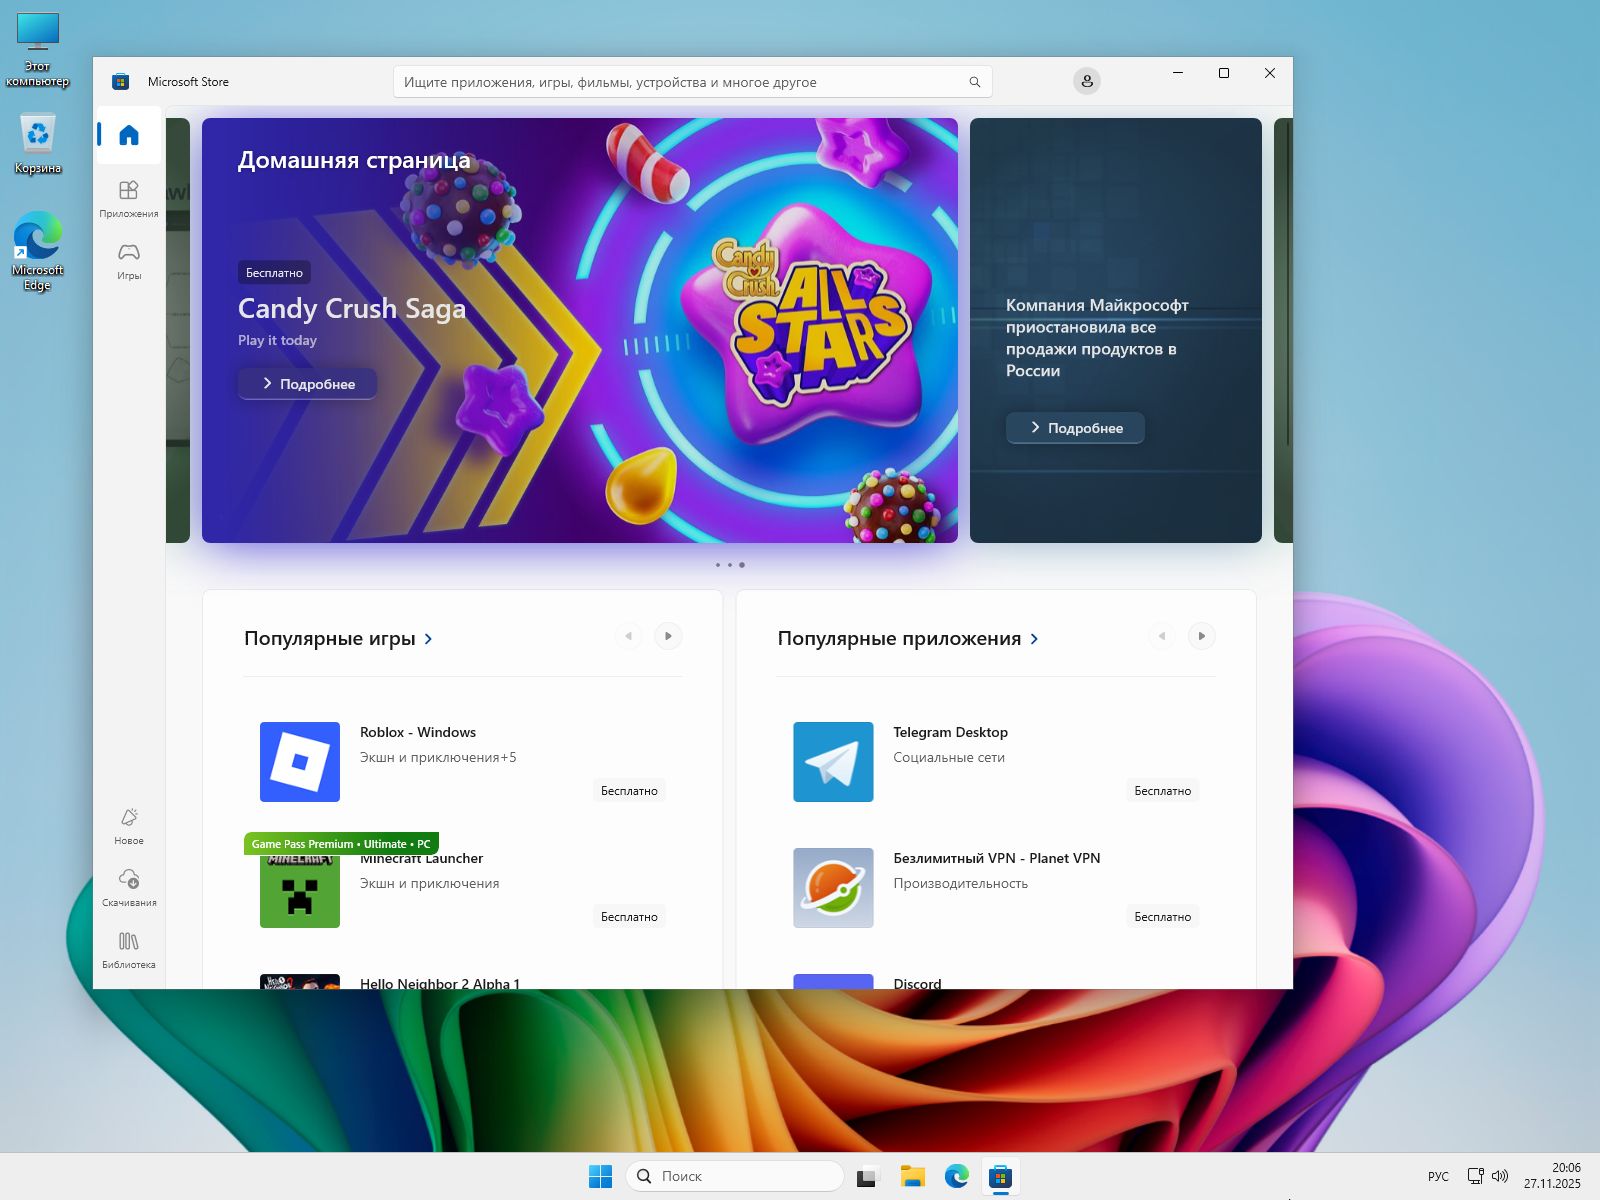The width and height of the screenshot is (1600, 1200).
Task: Open the Новое section in sidebar
Action: point(129,825)
